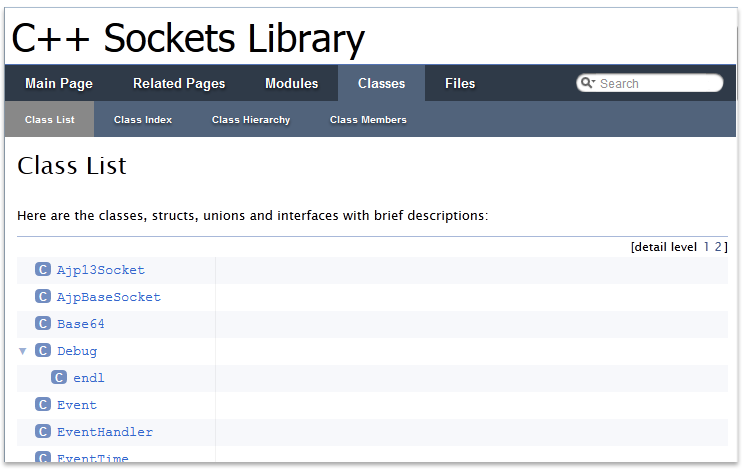
Task: Follow the Event class link
Action: 77,405
